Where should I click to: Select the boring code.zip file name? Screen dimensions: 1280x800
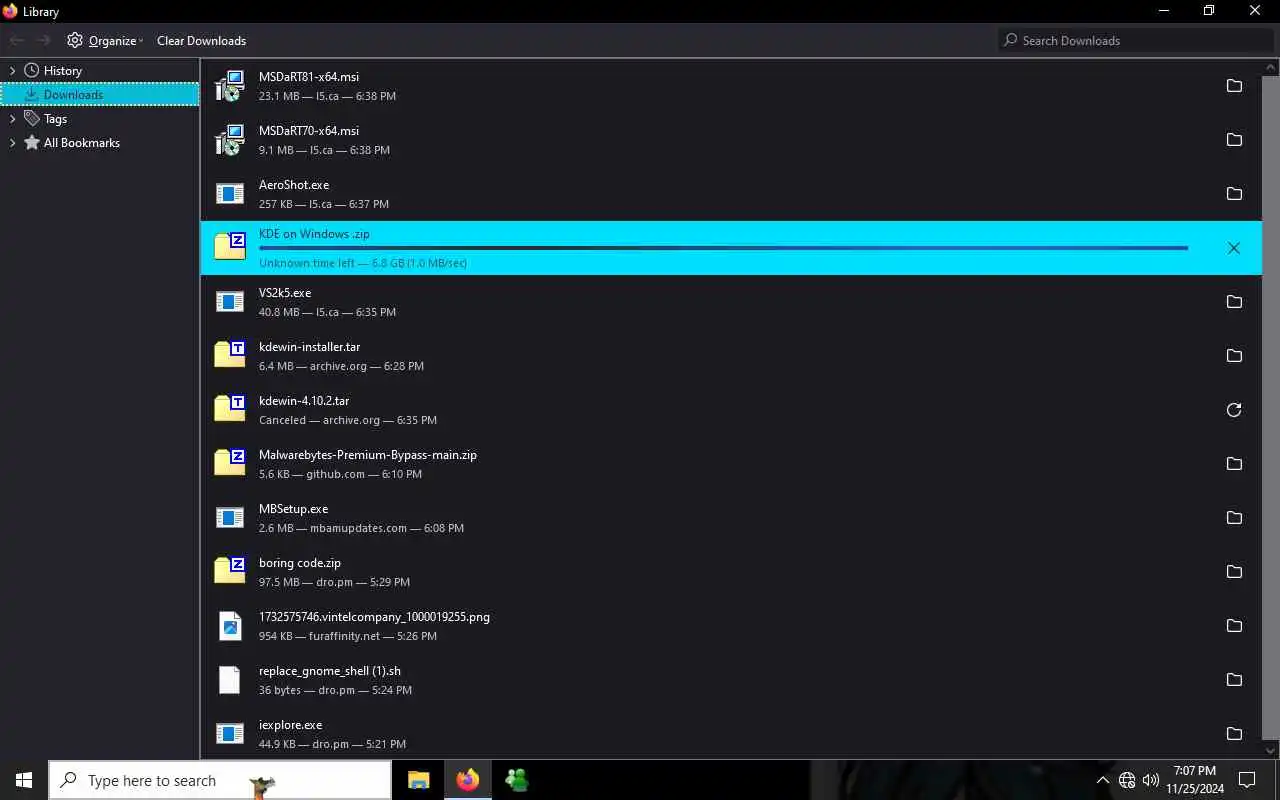click(300, 563)
